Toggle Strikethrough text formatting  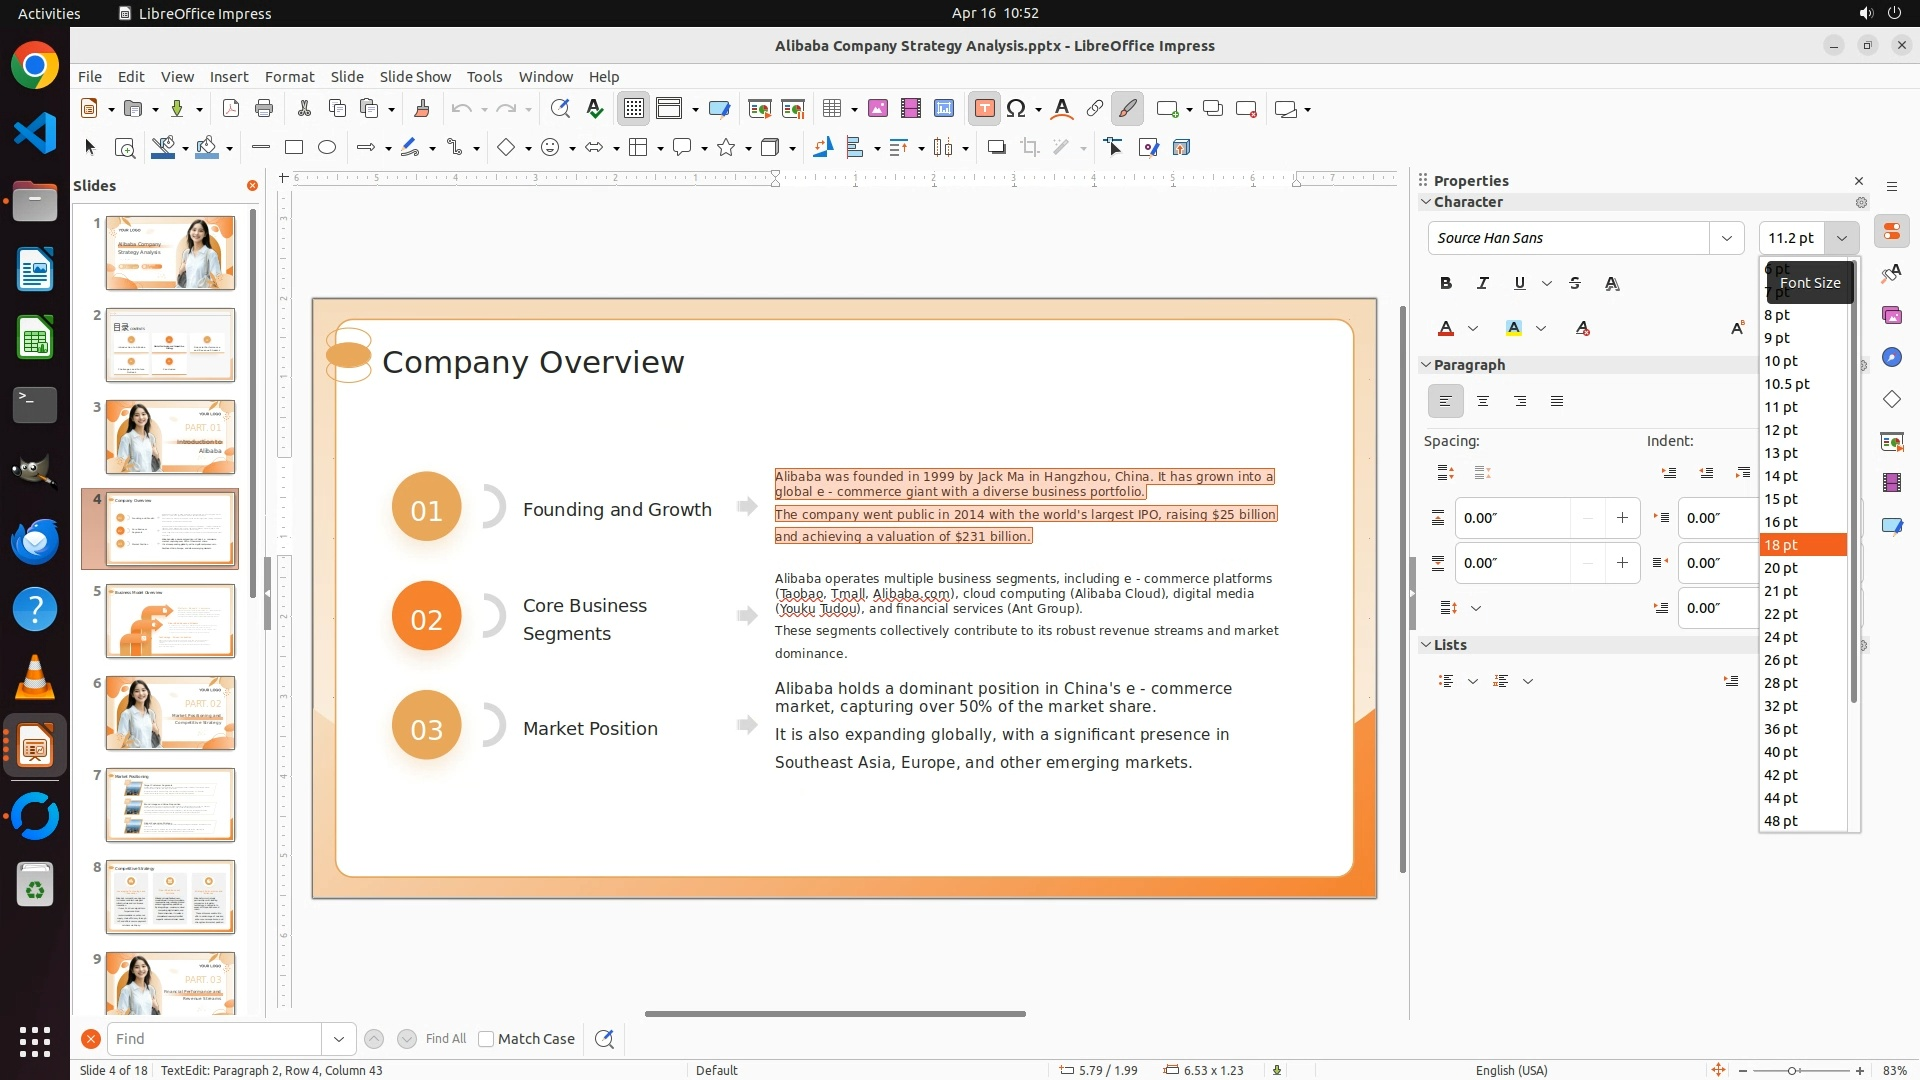click(x=1575, y=284)
